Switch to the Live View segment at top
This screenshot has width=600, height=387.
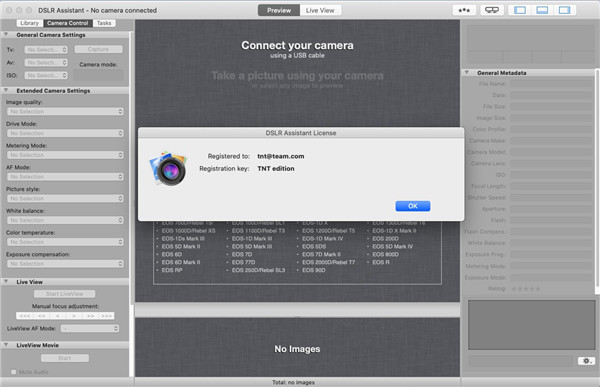tap(320, 10)
